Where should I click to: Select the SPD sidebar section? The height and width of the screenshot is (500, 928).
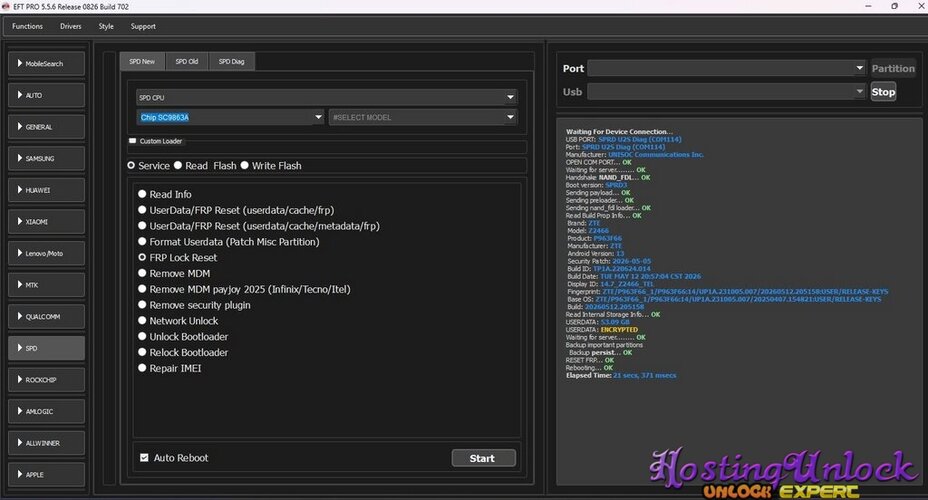click(46, 349)
